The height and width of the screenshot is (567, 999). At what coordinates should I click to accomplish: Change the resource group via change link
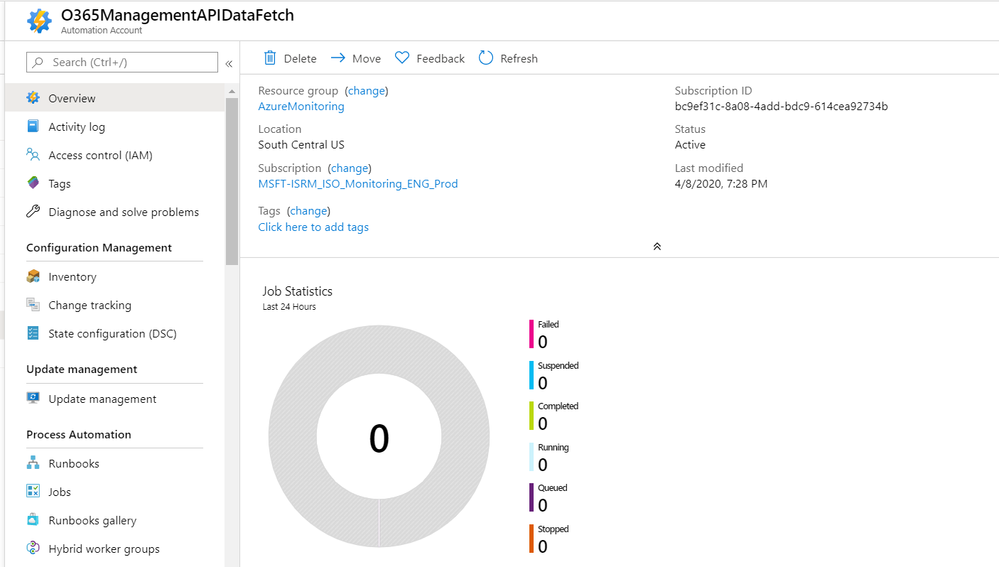point(366,90)
